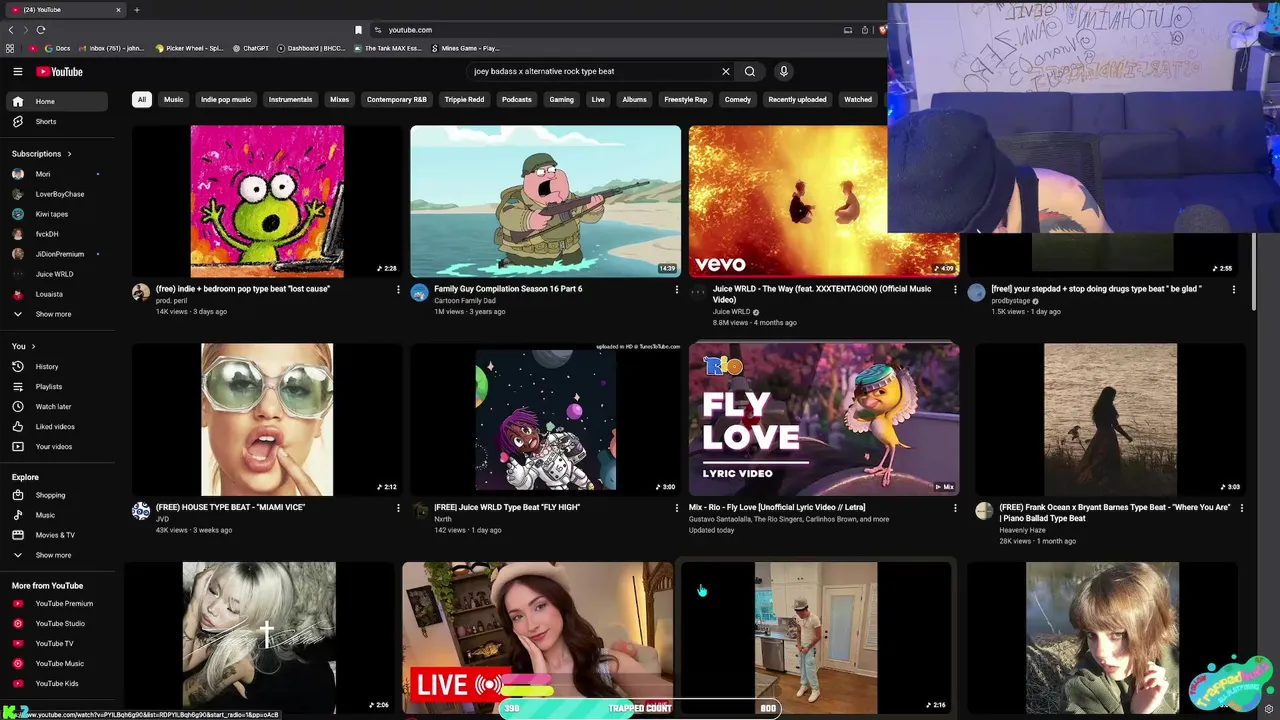Select the Trippie Redd filter chip
Image resolution: width=1280 pixels, height=720 pixels.
point(464,99)
